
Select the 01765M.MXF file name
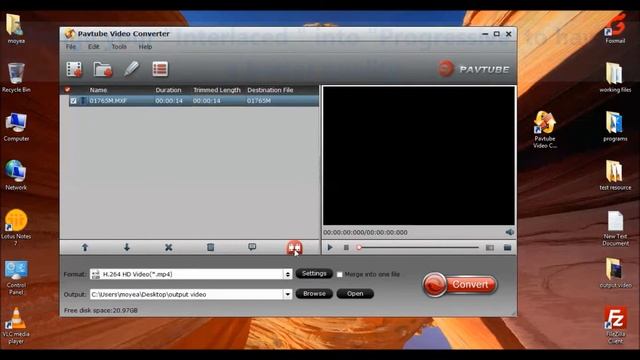coord(108,100)
